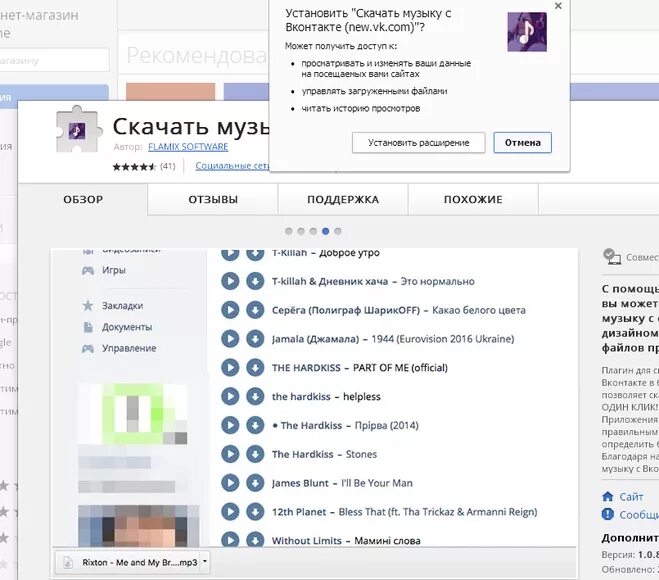The height and width of the screenshot is (580, 659).
Task: Switch to the ПОХОЖИЕ tab
Action: [x=473, y=199]
